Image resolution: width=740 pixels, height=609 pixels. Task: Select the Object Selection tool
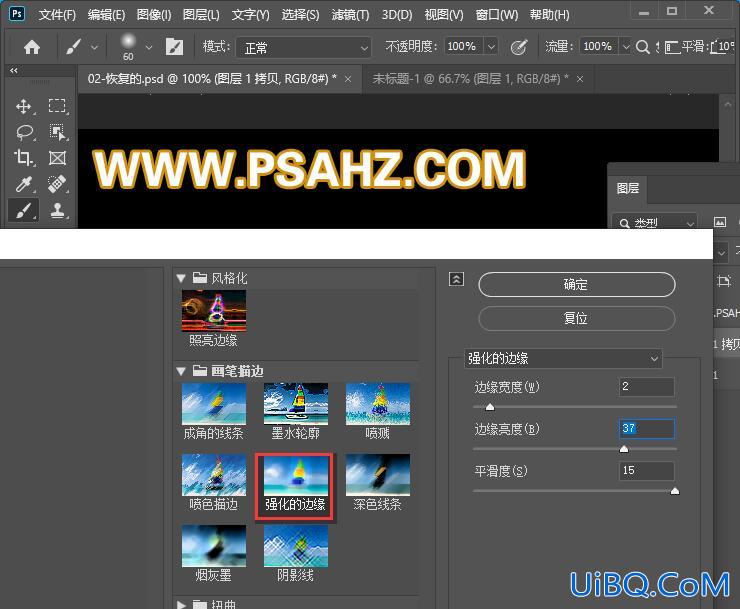click(x=58, y=132)
